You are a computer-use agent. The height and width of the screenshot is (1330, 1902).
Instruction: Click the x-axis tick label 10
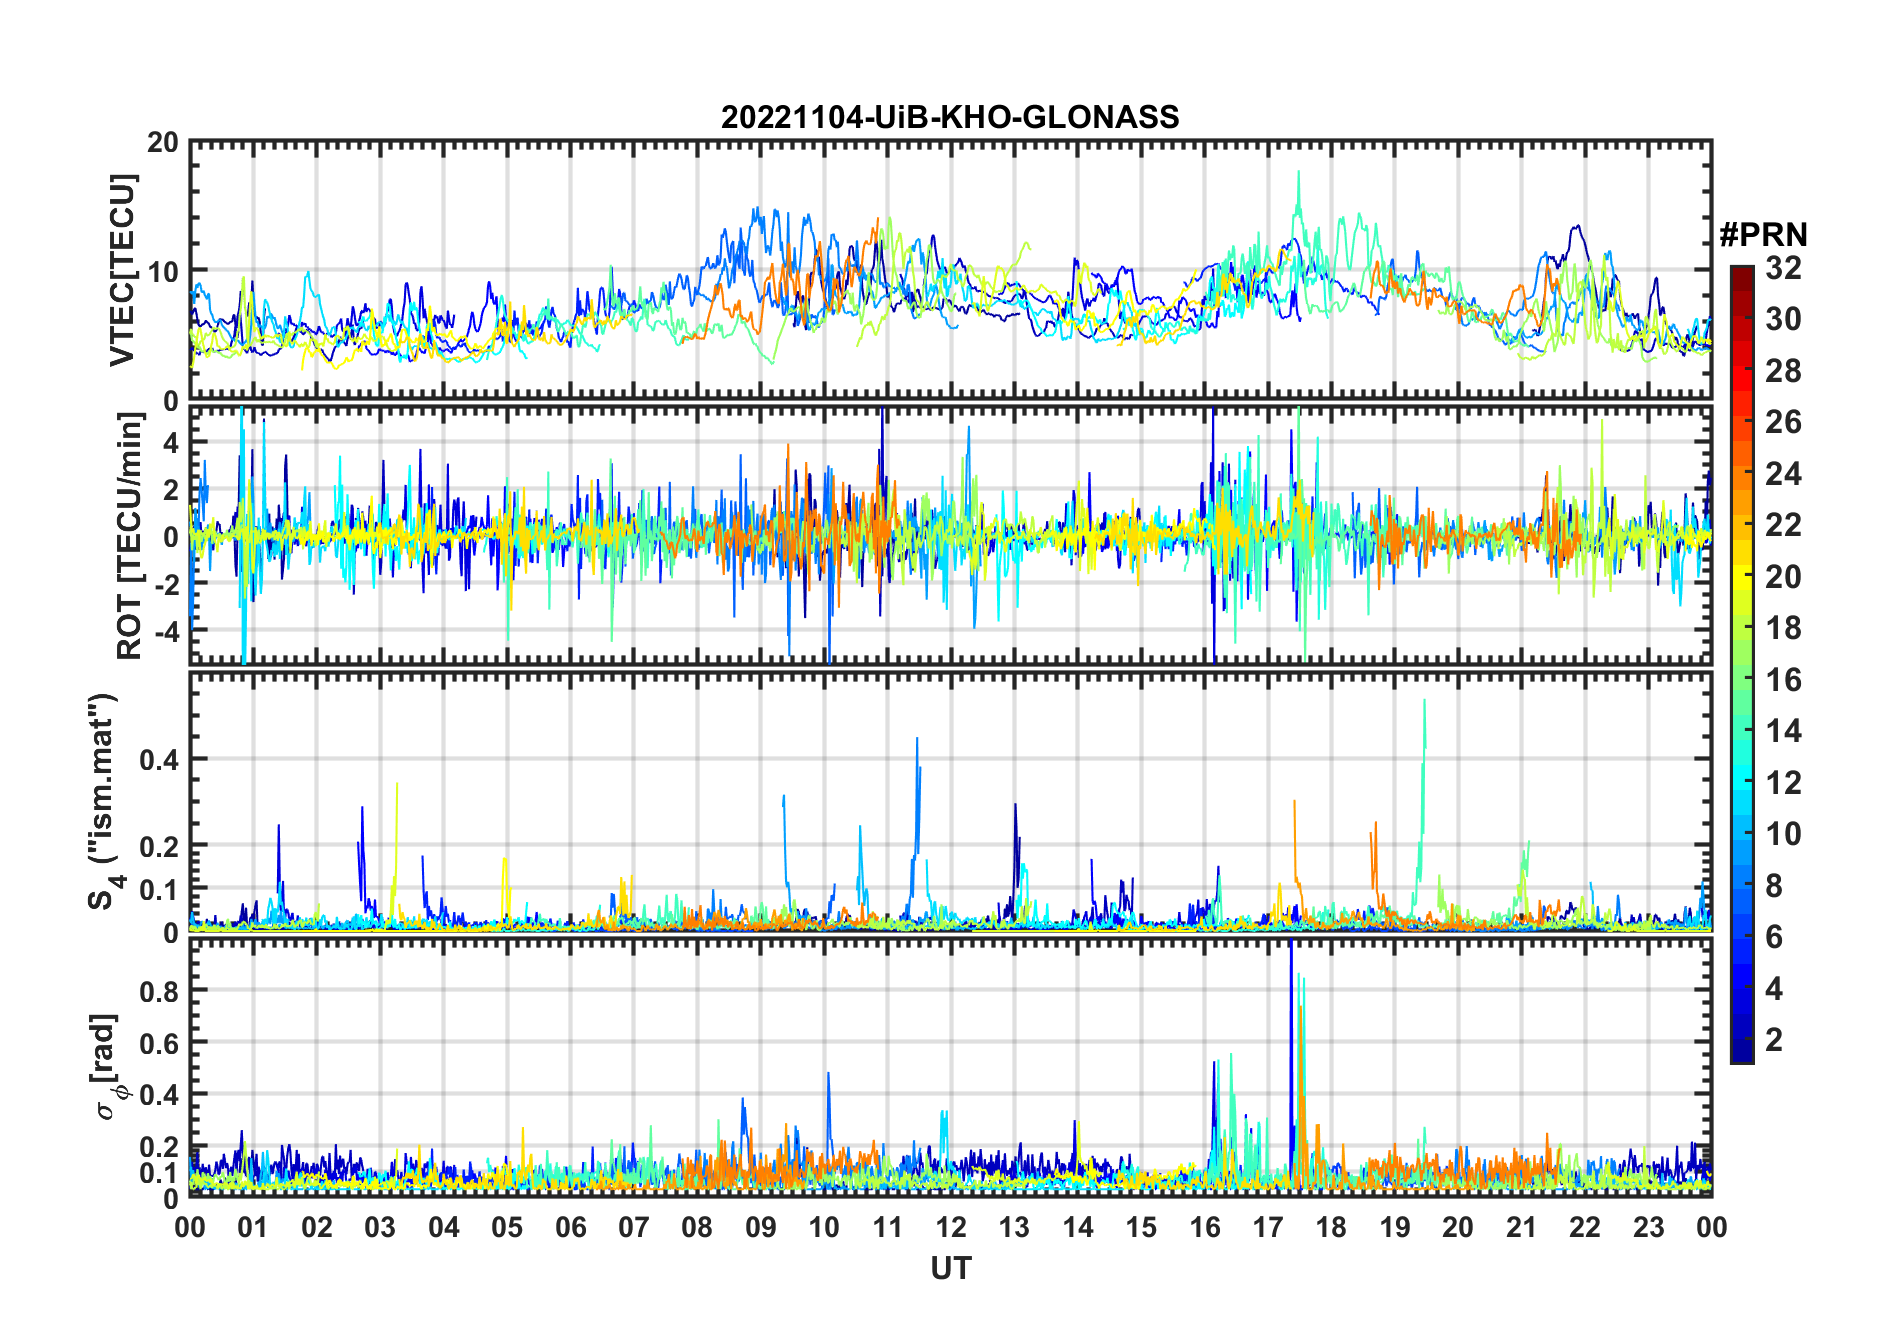(824, 1227)
